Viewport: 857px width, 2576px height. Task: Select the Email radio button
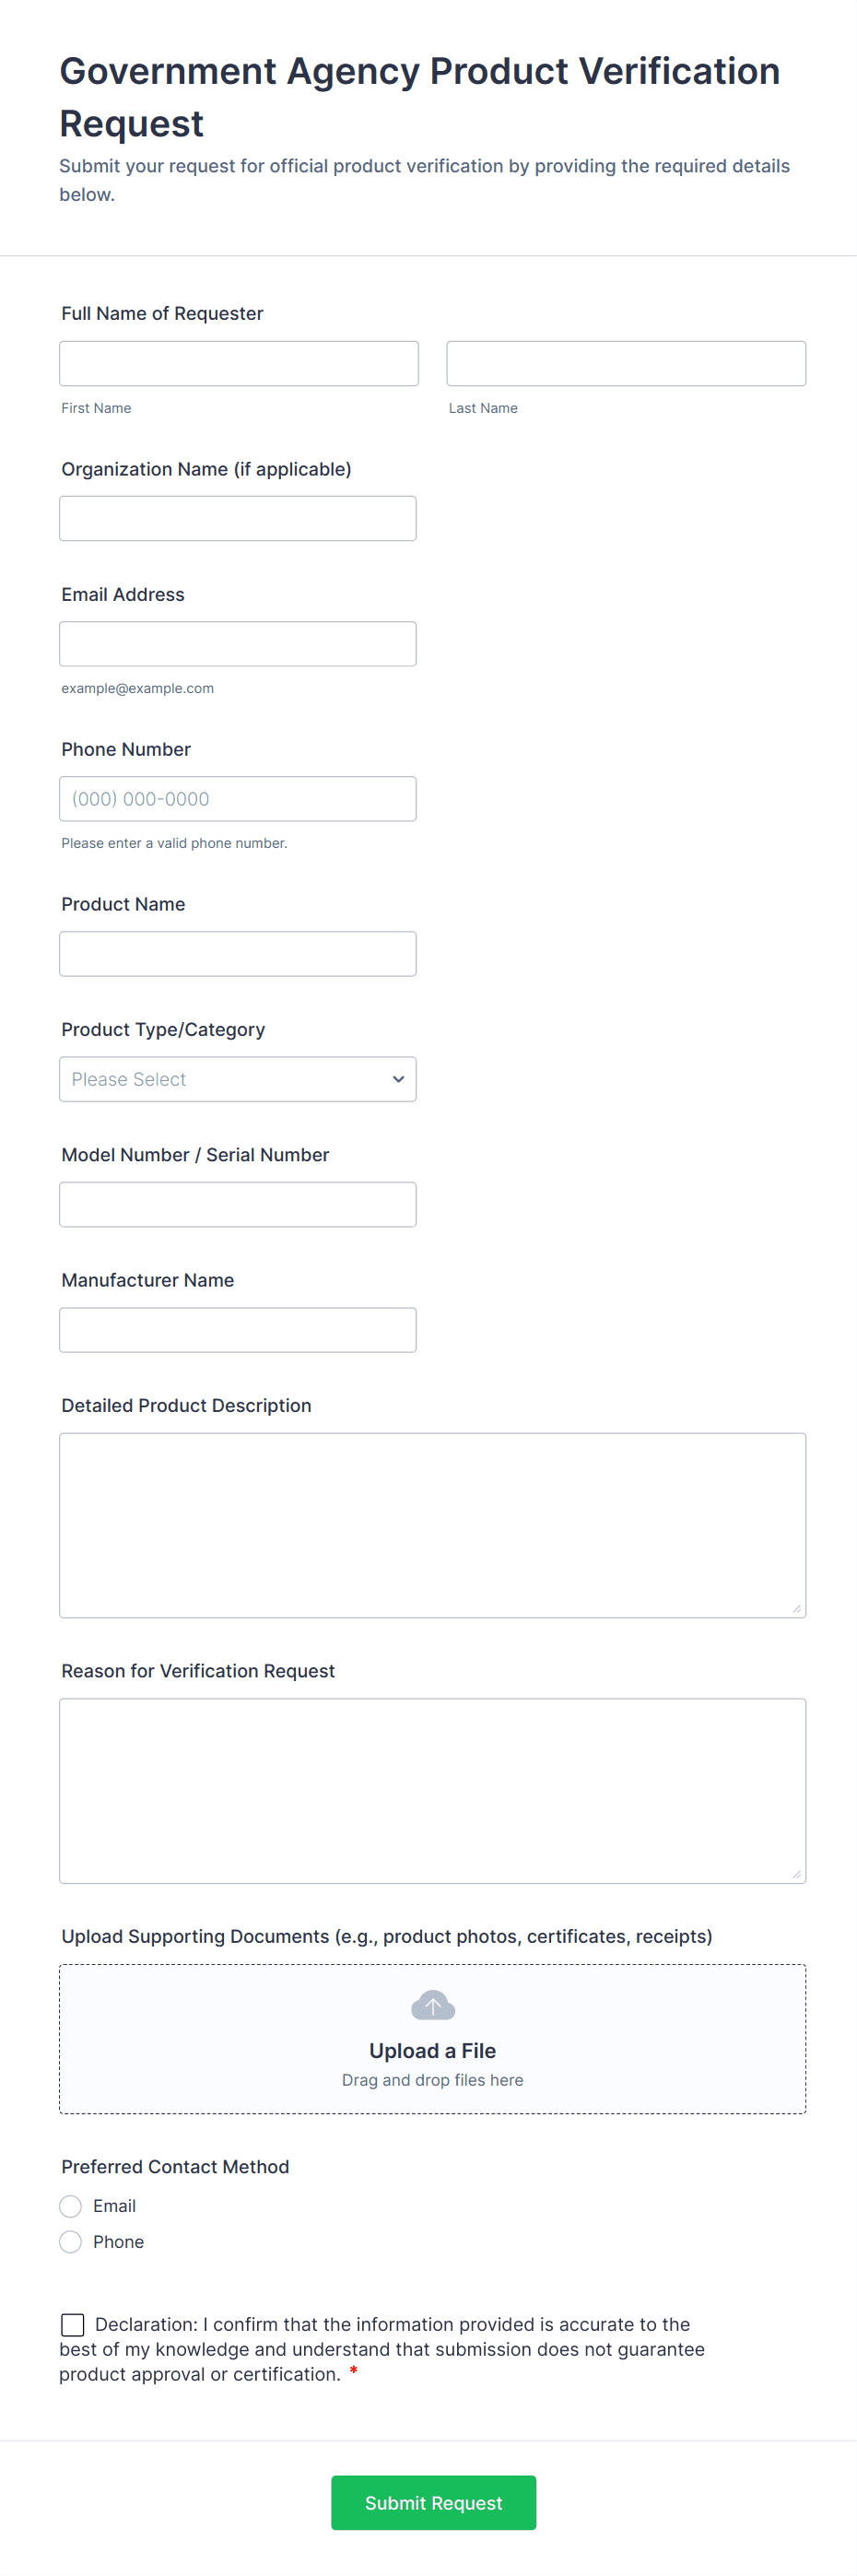click(71, 2205)
